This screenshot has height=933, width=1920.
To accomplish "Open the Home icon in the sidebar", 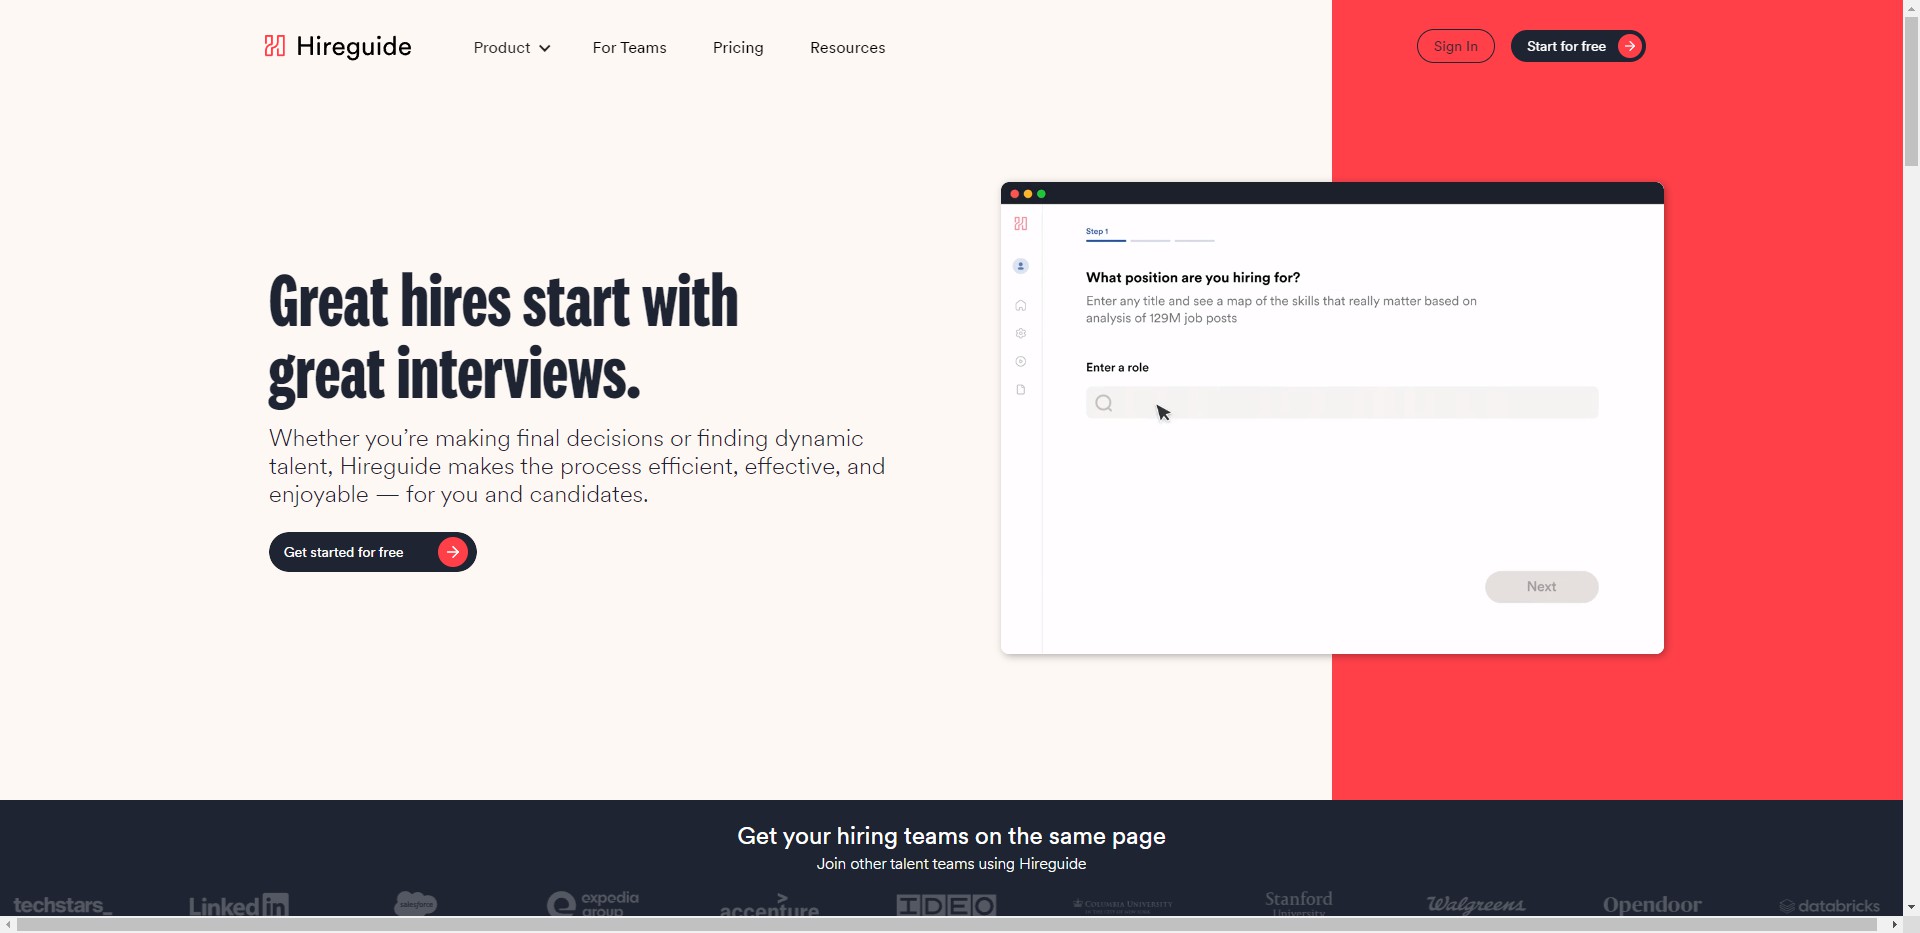I will tap(1021, 305).
